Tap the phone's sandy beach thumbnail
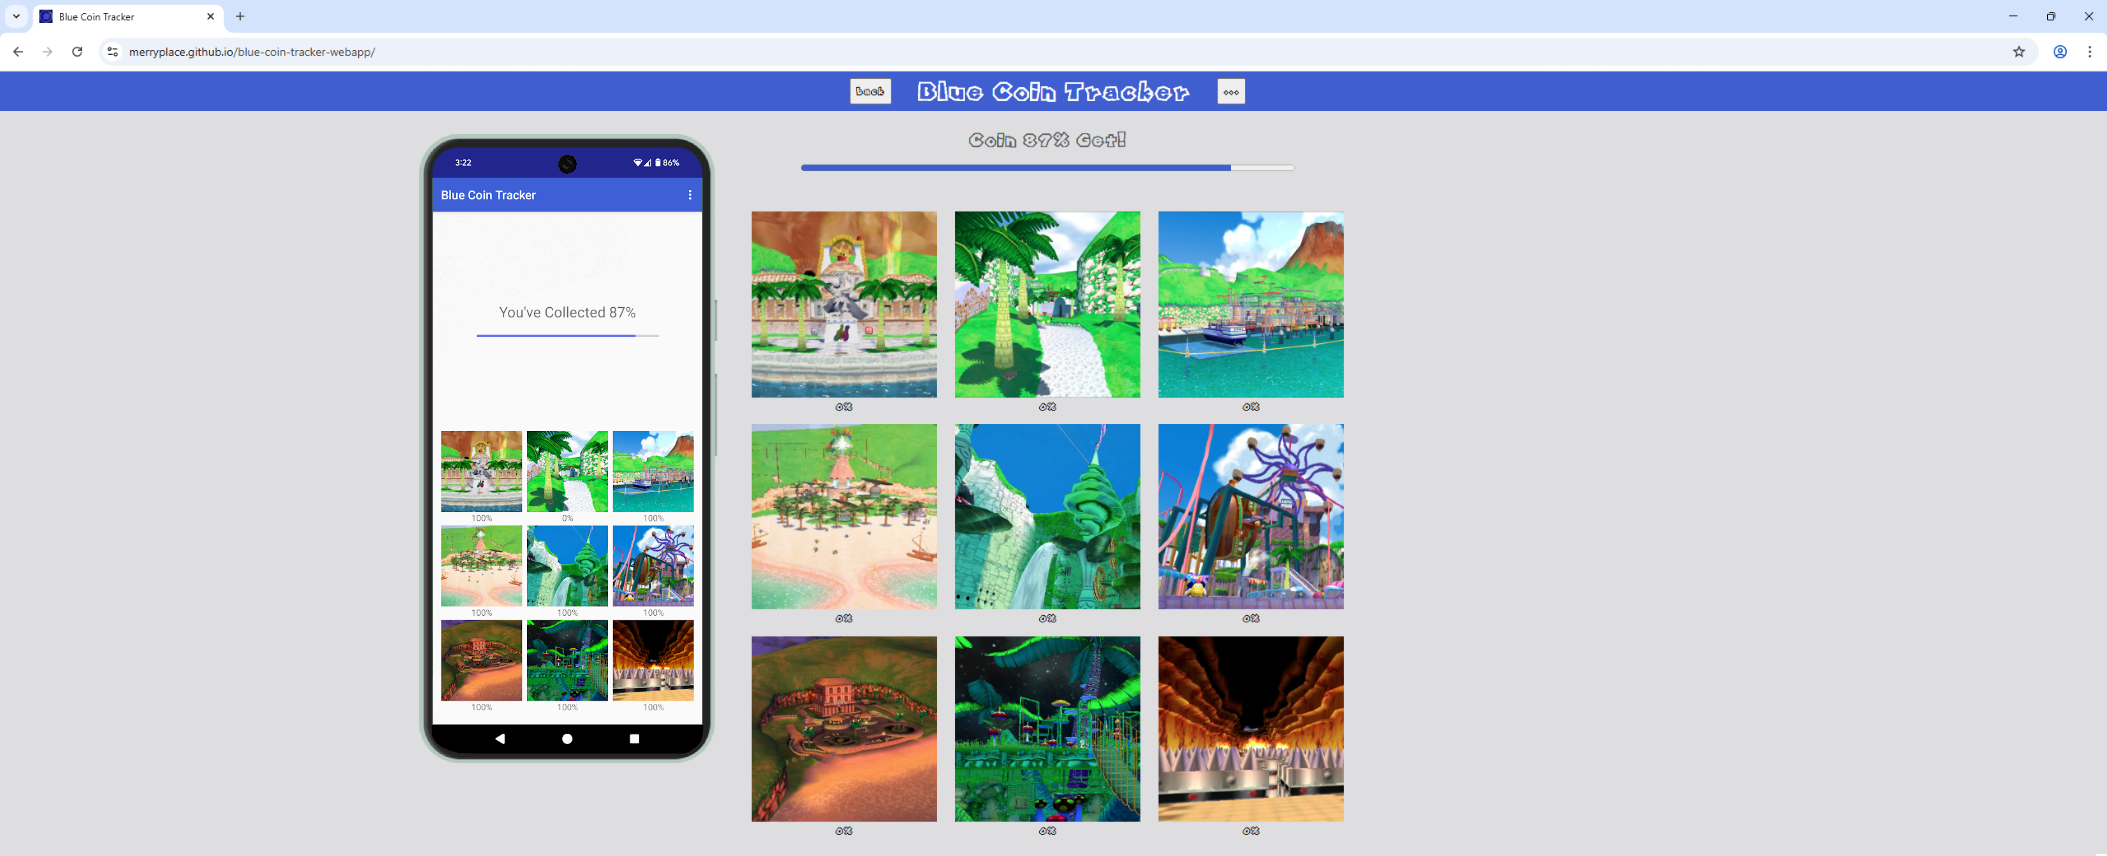2107x856 pixels. tap(481, 566)
